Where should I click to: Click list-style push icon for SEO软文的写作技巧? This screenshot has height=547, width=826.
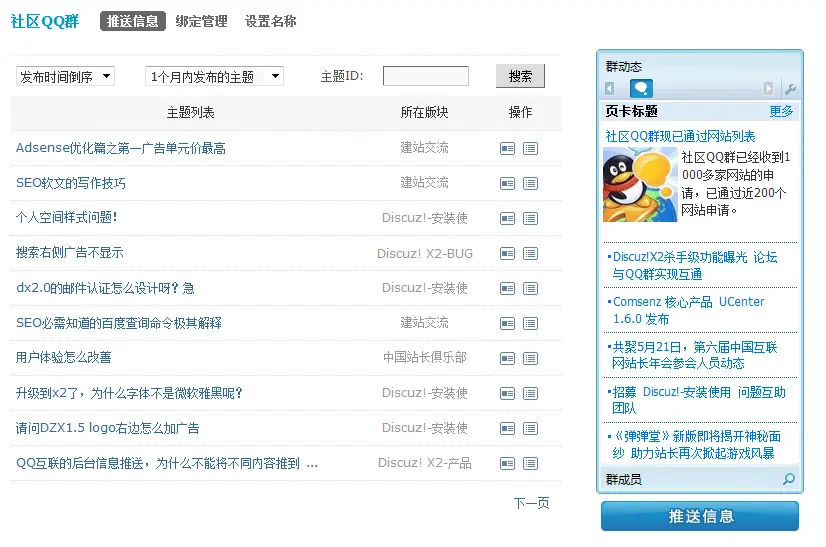(530, 183)
